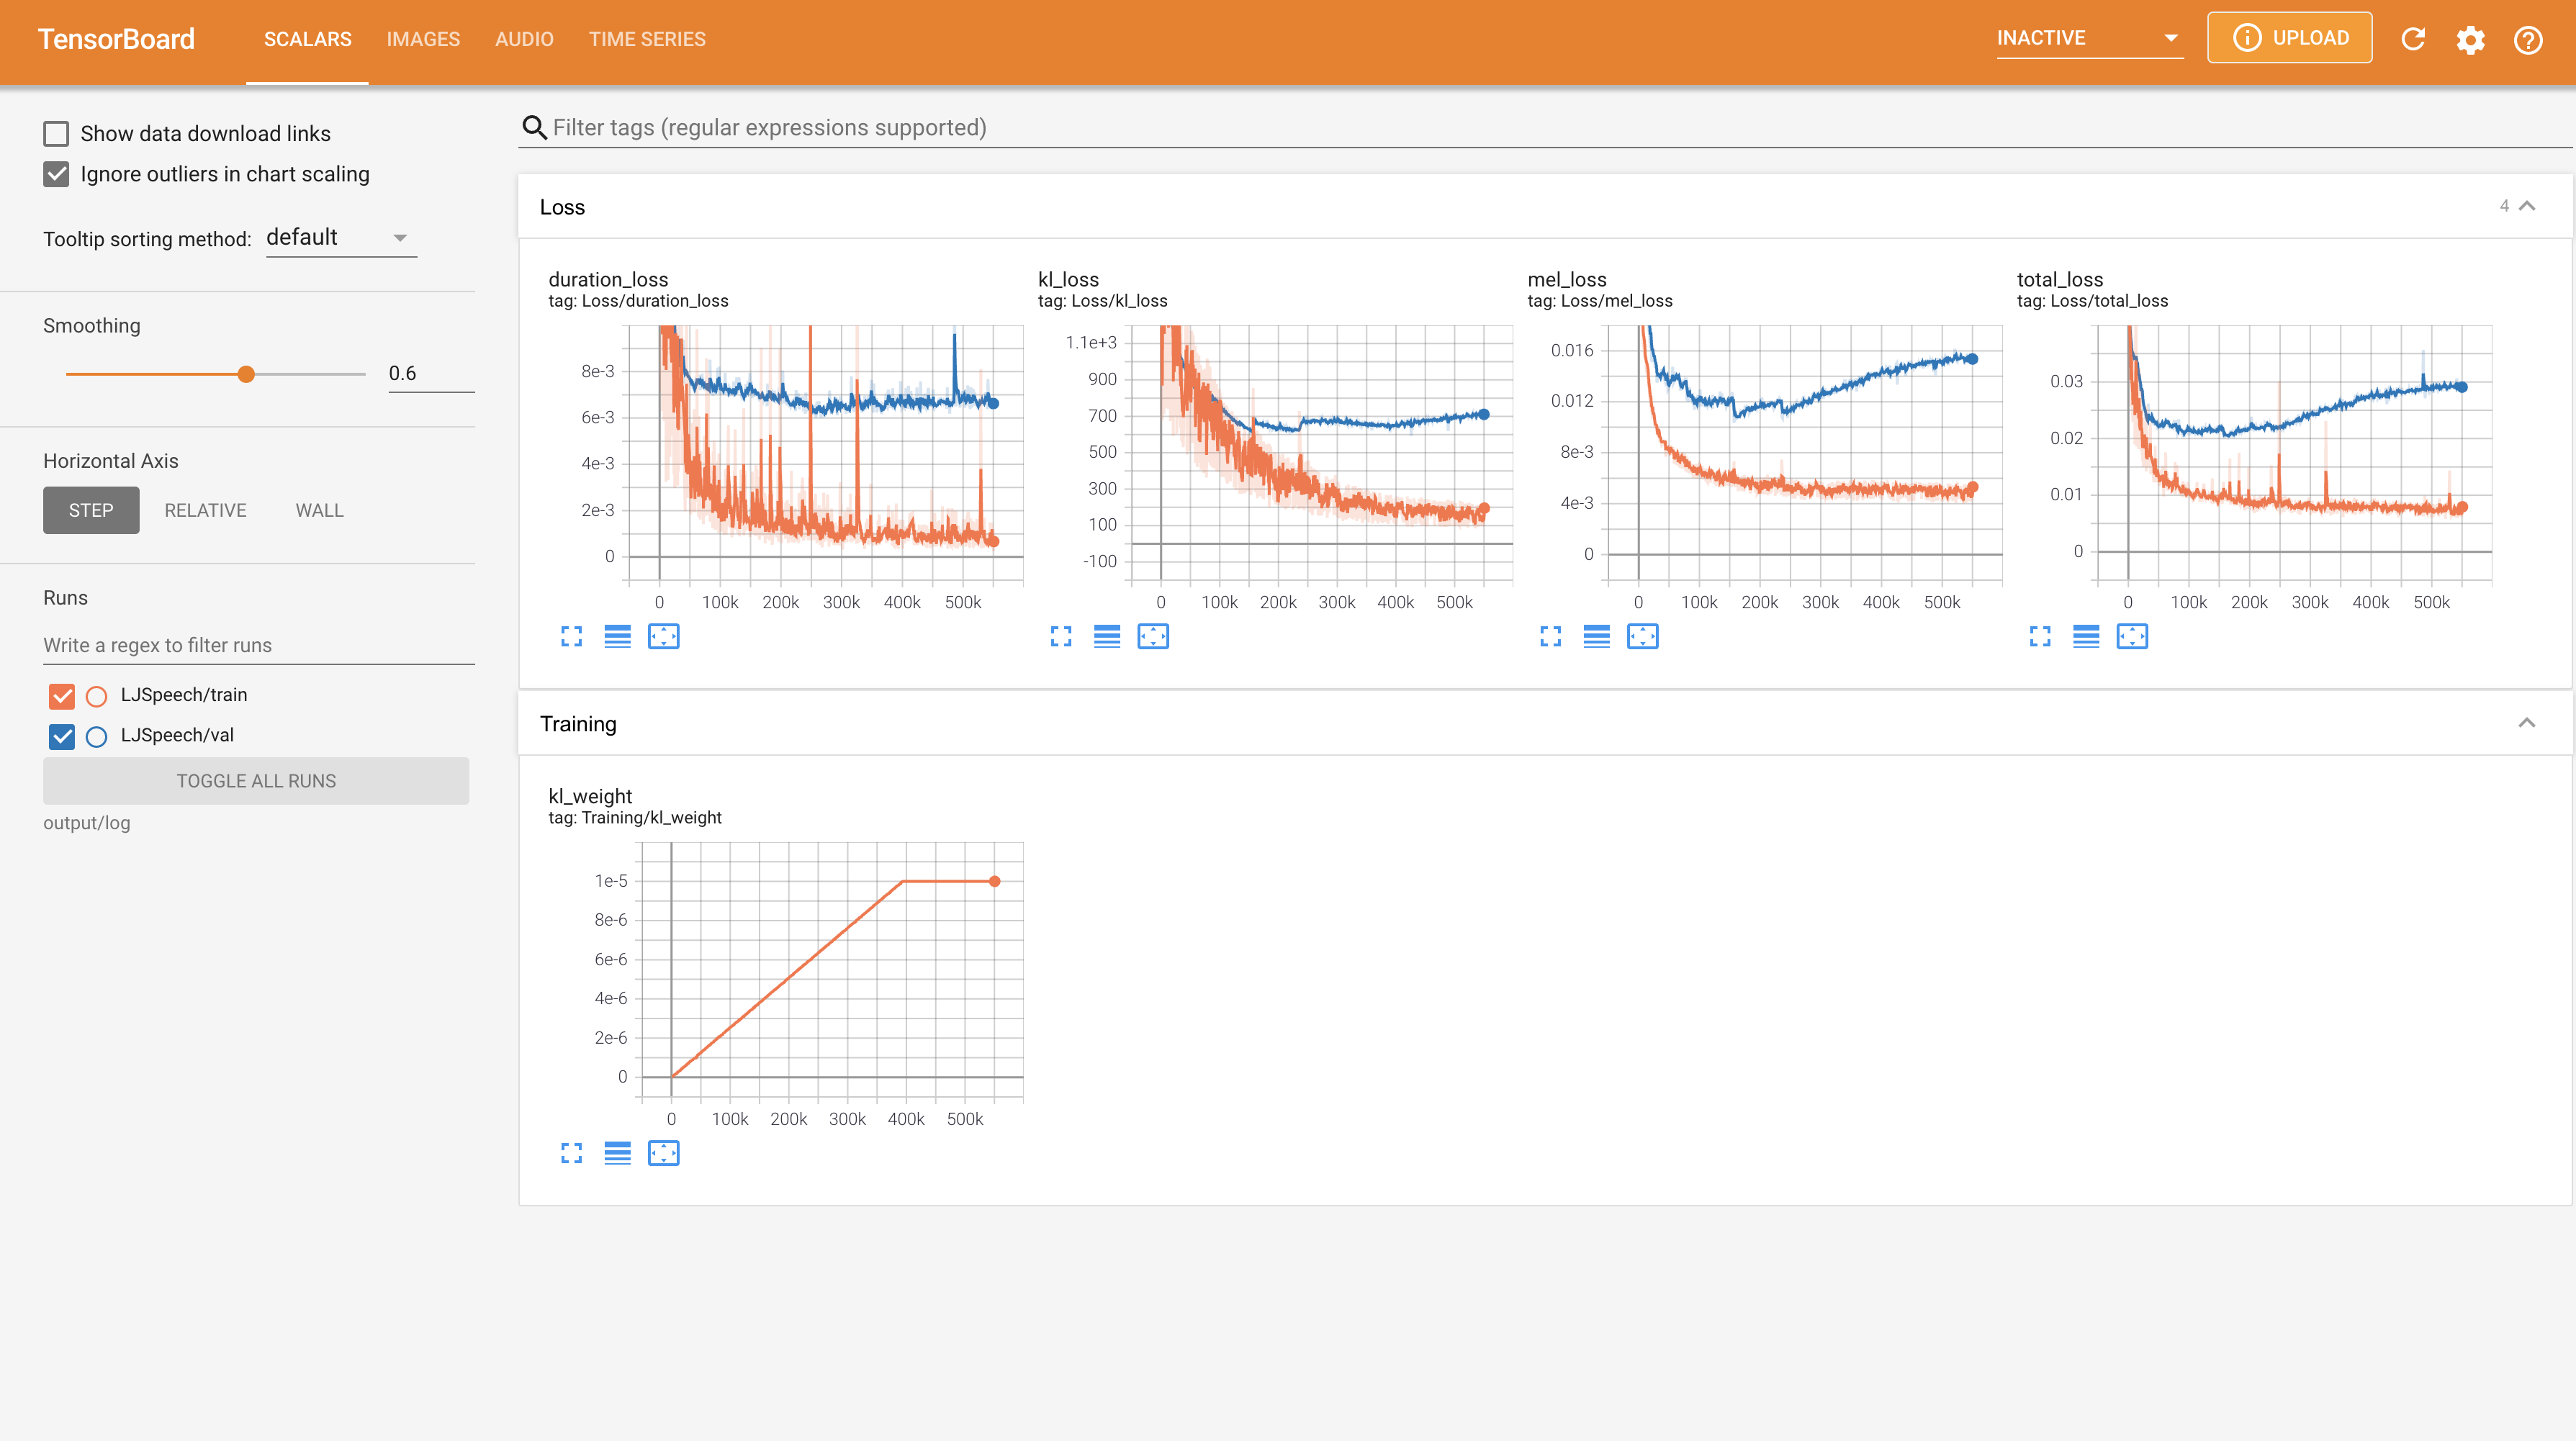Toggle log scale on kl_weight chart

coord(617,1153)
